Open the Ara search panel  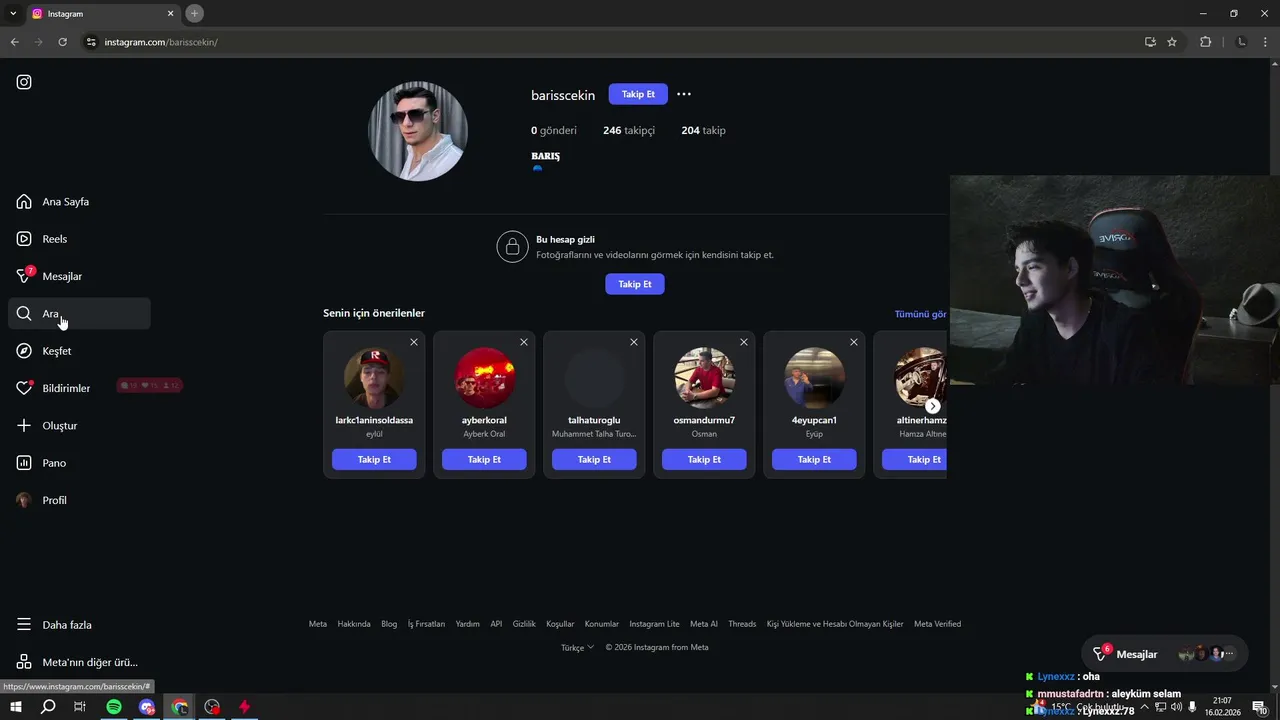(x=79, y=314)
